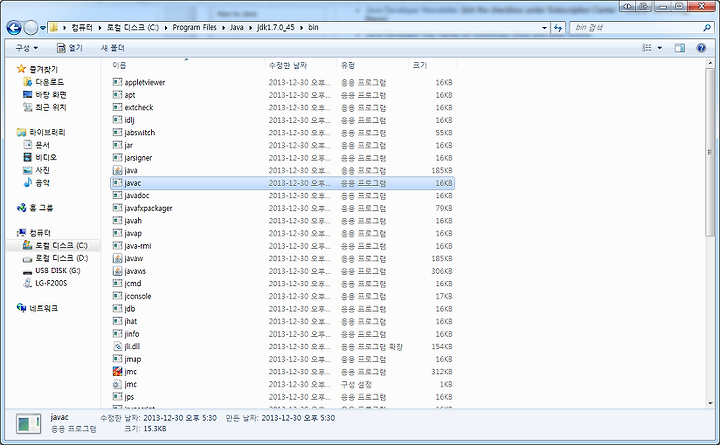Select USB DISK (G:) drive

click(x=51, y=270)
